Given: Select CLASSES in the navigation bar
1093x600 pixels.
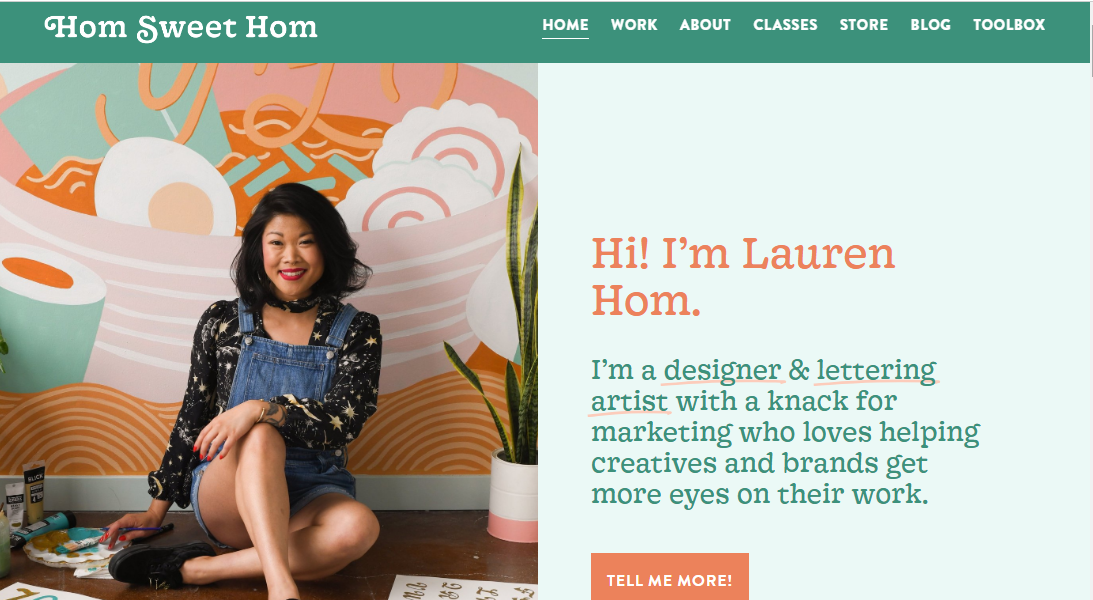Looking at the screenshot, I should point(785,25).
